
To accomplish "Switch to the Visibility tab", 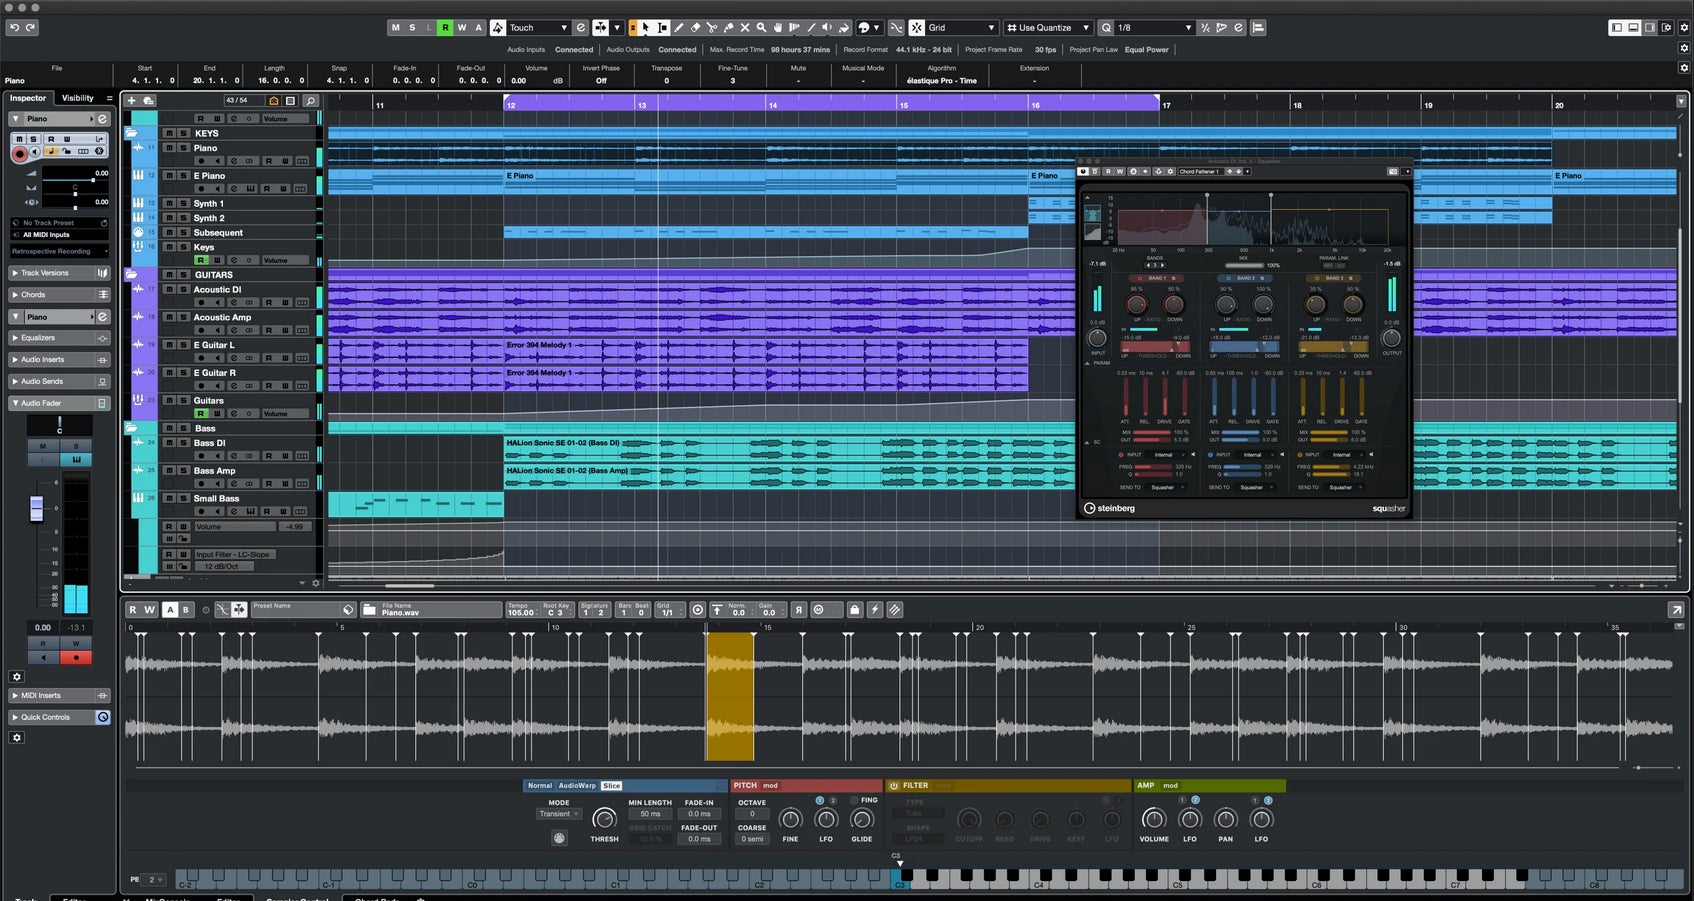I will point(77,98).
